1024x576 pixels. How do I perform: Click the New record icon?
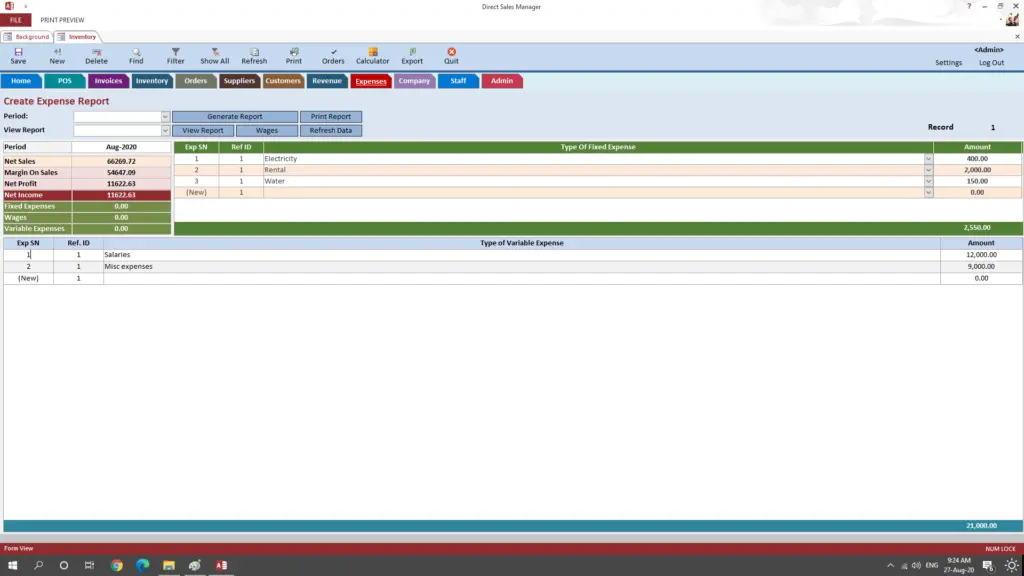pyautogui.click(x=57, y=54)
